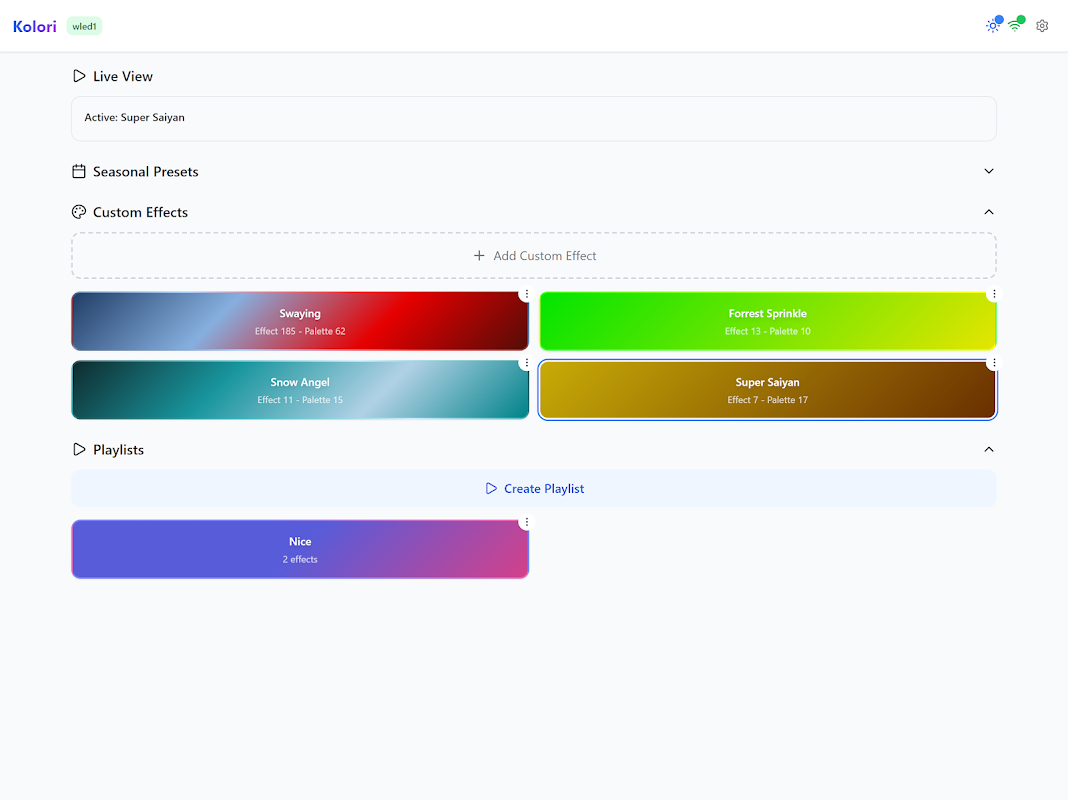Click 'Effect 185 - Palette 62' text
1068x800 pixels.
coord(300,331)
